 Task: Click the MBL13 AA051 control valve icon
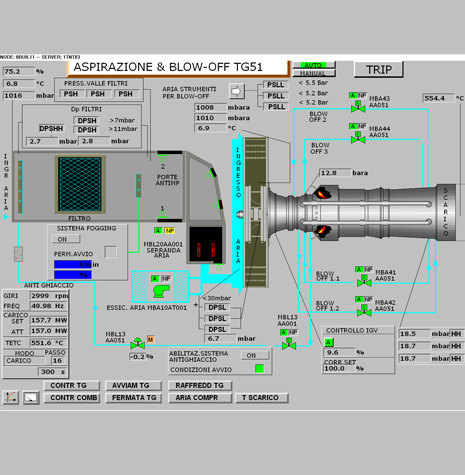tap(137, 343)
